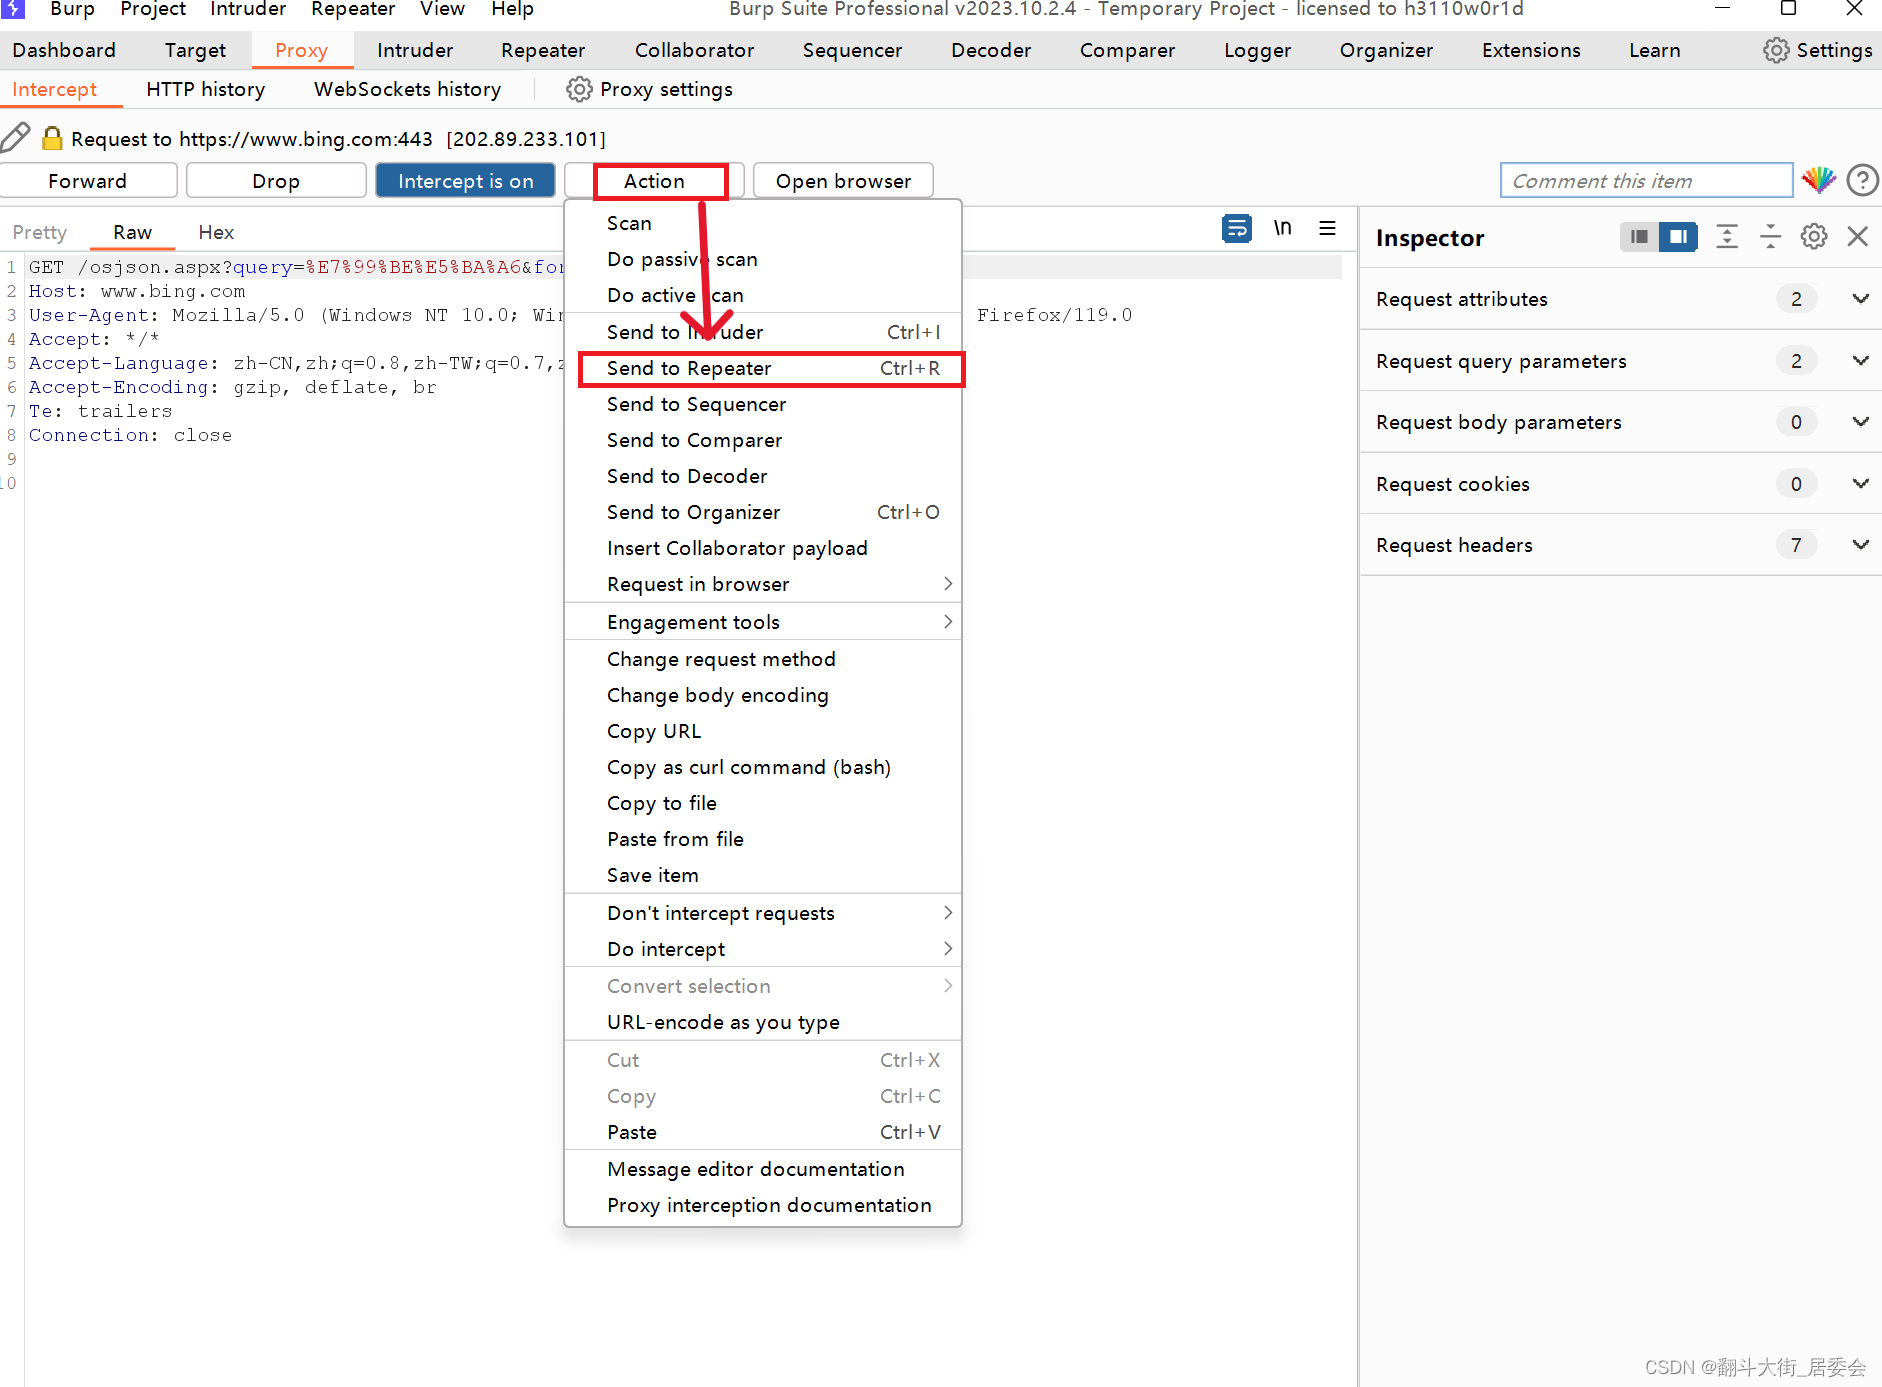Click the Open browser button
This screenshot has width=1882, height=1387.
843,181
